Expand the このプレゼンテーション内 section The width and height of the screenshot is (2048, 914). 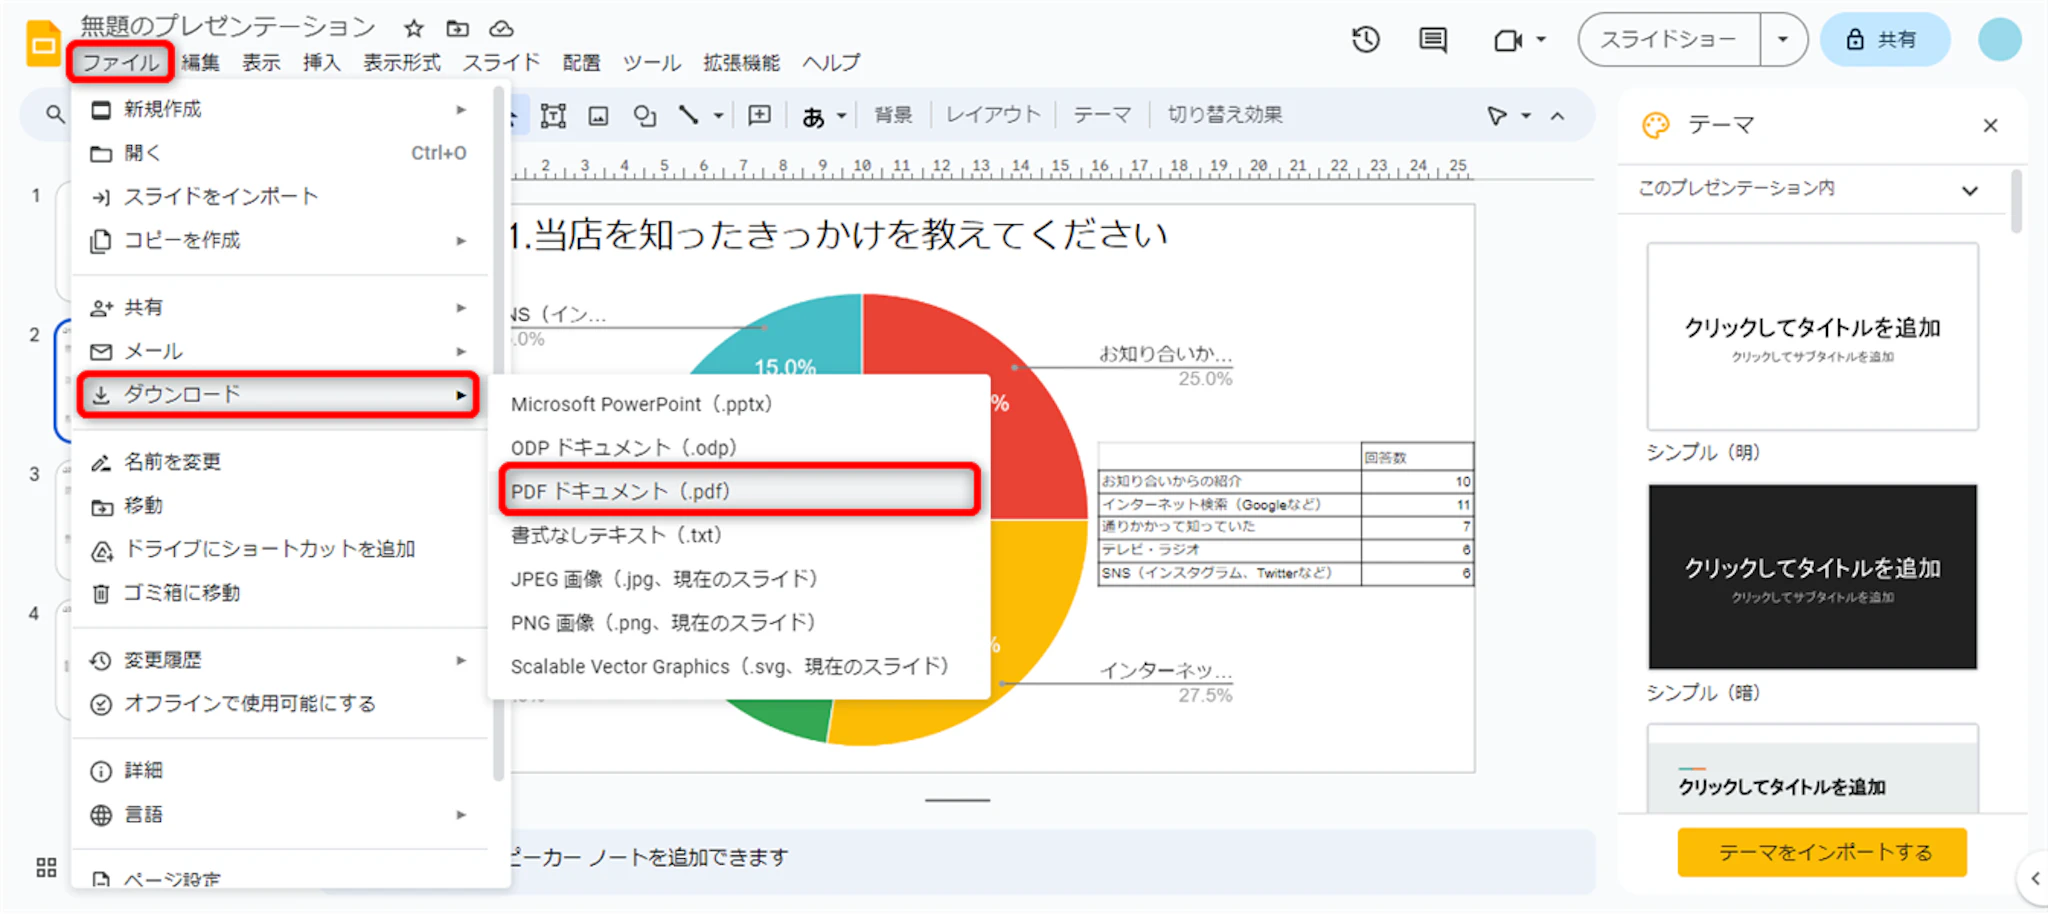[x=1969, y=190]
